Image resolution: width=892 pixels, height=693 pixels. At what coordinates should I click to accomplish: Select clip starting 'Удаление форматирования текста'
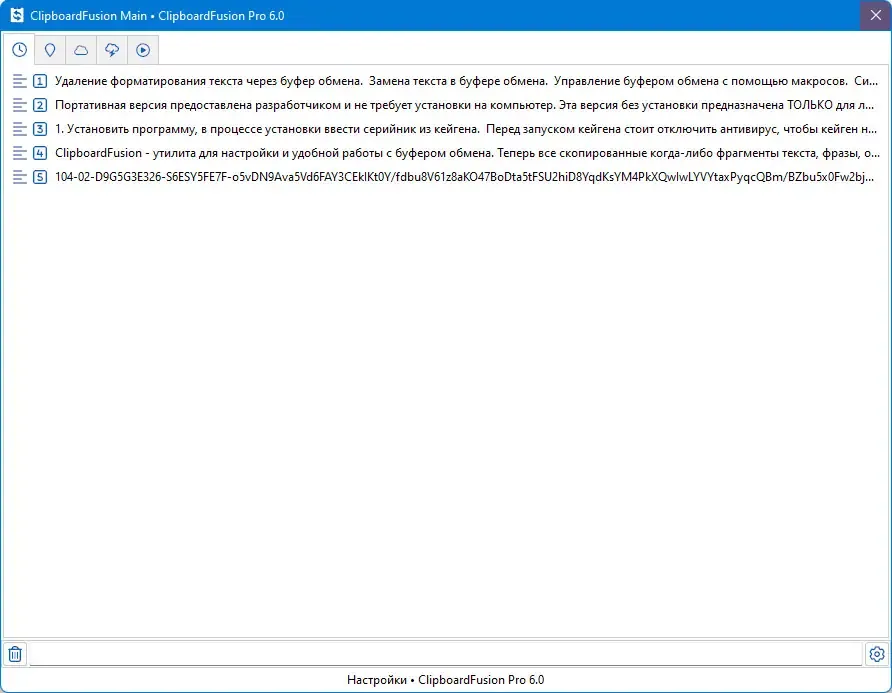pyautogui.click(x=446, y=81)
